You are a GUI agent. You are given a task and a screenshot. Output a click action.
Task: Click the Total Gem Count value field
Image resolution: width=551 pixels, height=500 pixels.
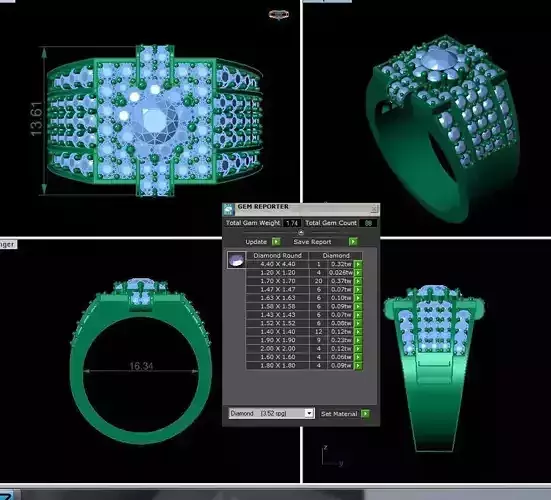point(368,223)
